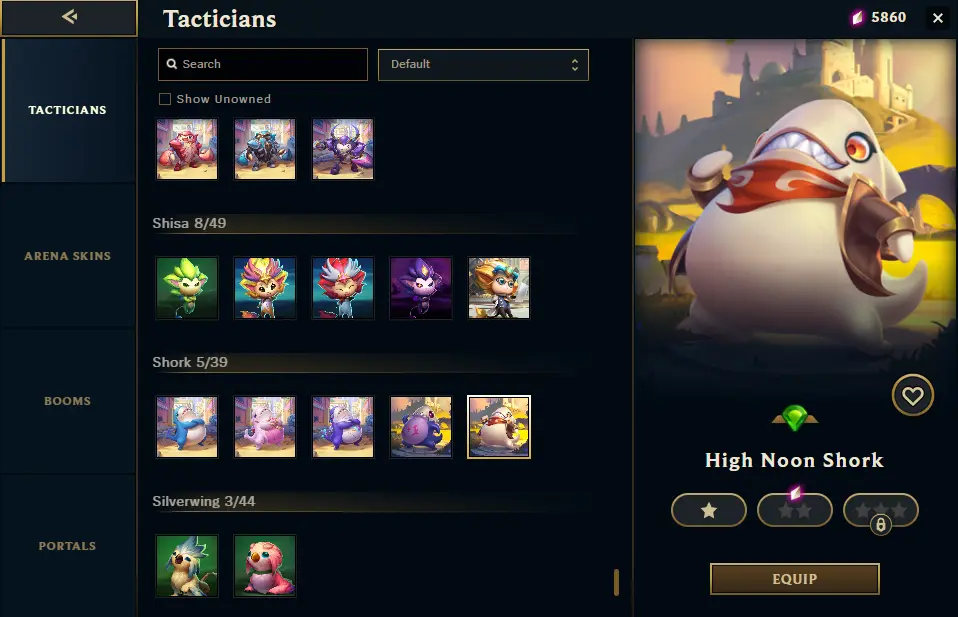Close the Tacticians window
The image size is (958, 617).
click(938, 18)
